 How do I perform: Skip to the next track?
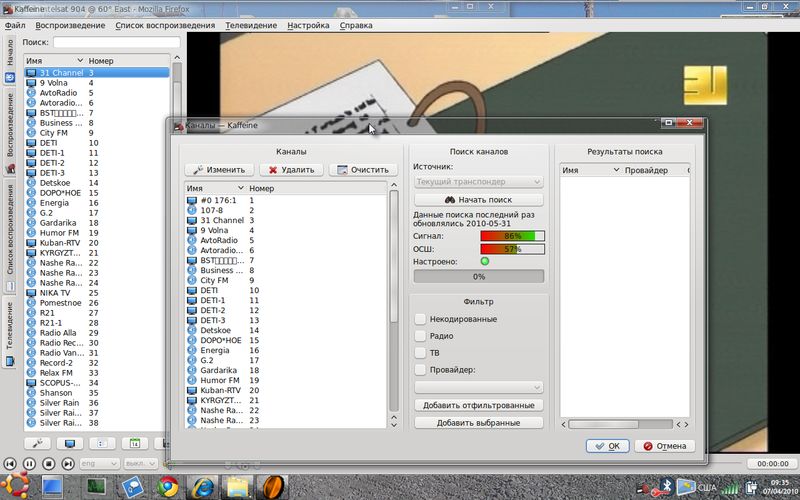(x=67, y=464)
